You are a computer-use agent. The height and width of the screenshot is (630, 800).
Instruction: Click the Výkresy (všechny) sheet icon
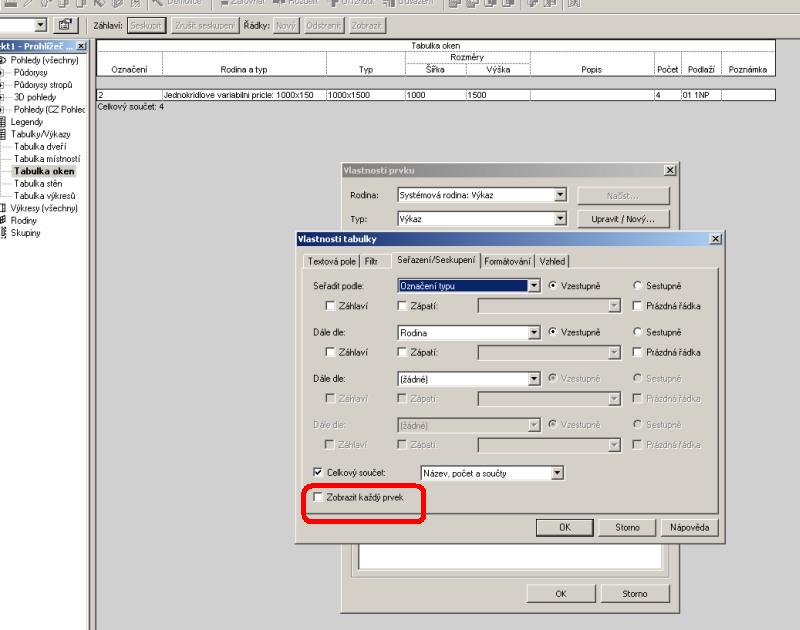click(3, 208)
